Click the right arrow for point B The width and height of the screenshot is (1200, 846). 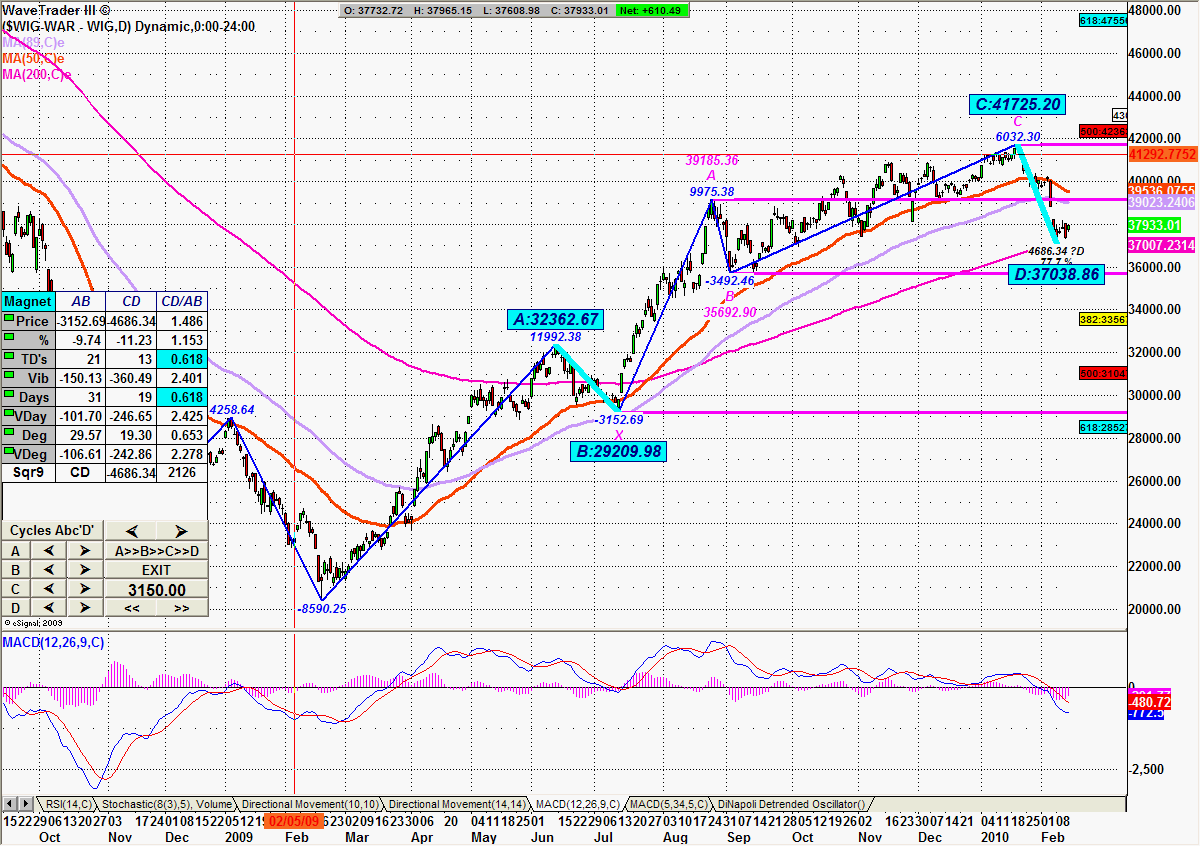click(x=84, y=570)
